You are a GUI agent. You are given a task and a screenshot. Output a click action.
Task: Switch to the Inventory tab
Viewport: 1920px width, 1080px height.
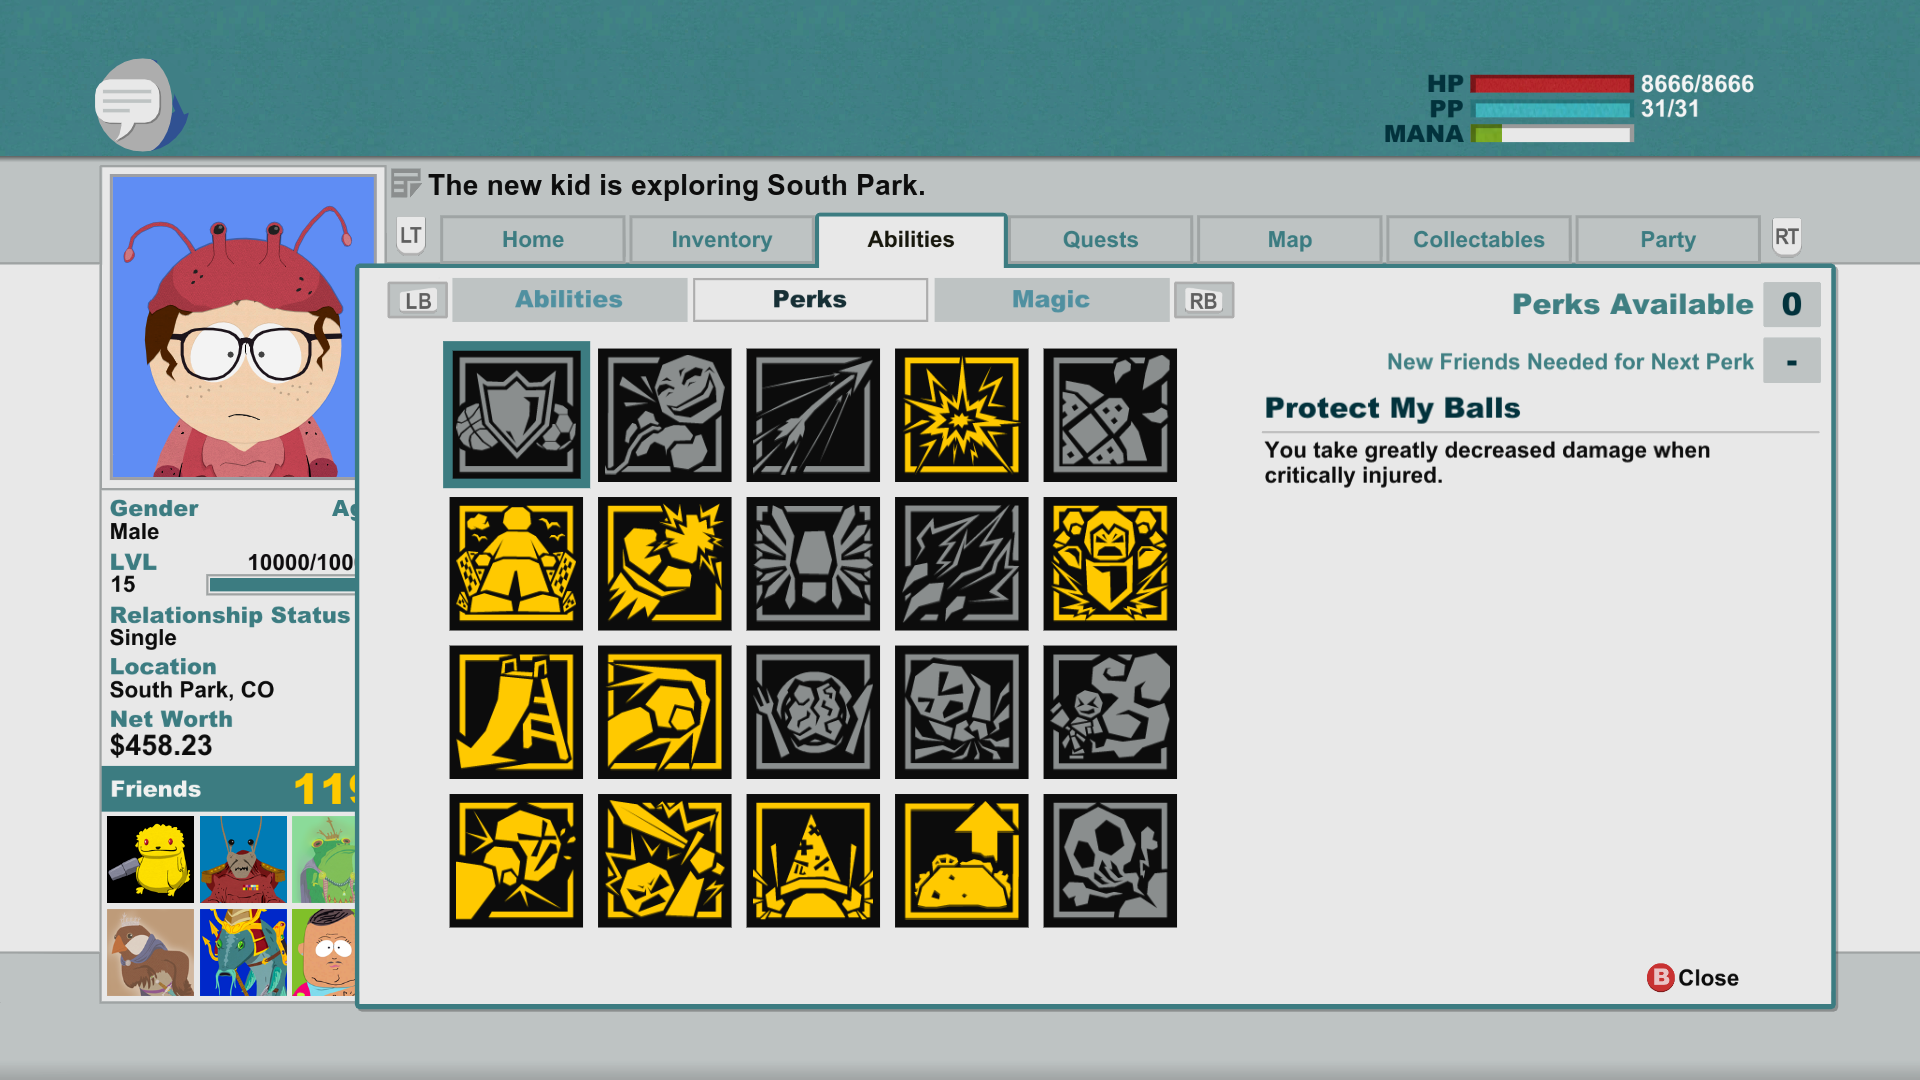click(722, 240)
